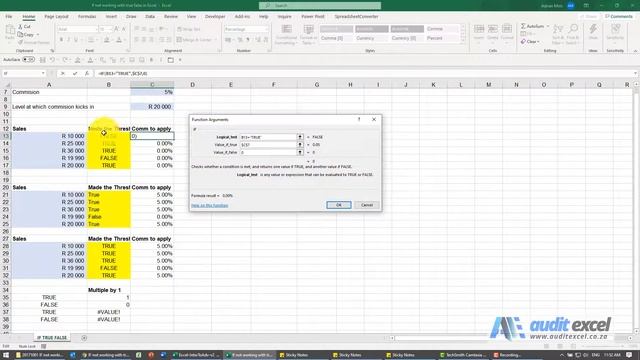Click the Cut icon in Clipboard group
The width and height of the screenshot is (640, 360).
pyautogui.click(x=20, y=27)
